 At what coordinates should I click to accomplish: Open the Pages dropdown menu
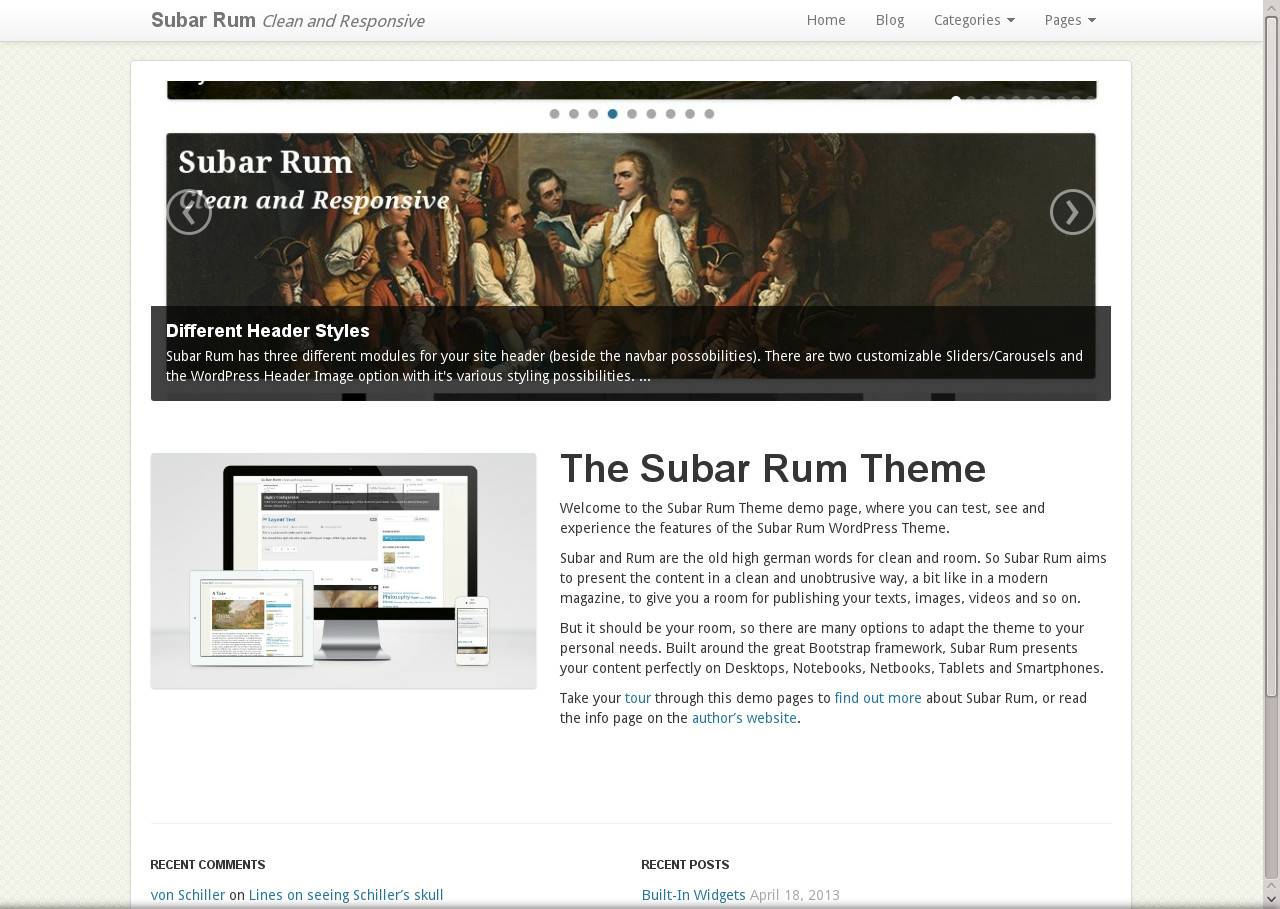(x=1070, y=20)
